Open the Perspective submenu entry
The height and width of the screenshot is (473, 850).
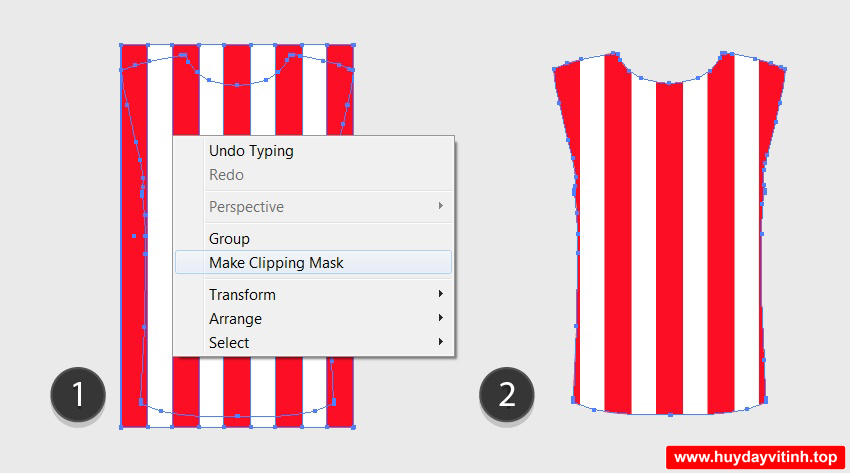point(313,206)
